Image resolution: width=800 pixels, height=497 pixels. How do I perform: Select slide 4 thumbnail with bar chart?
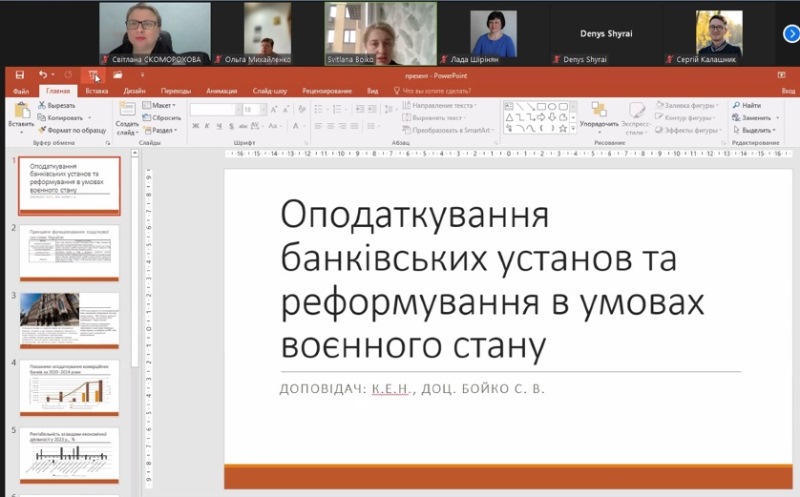[69, 388]
